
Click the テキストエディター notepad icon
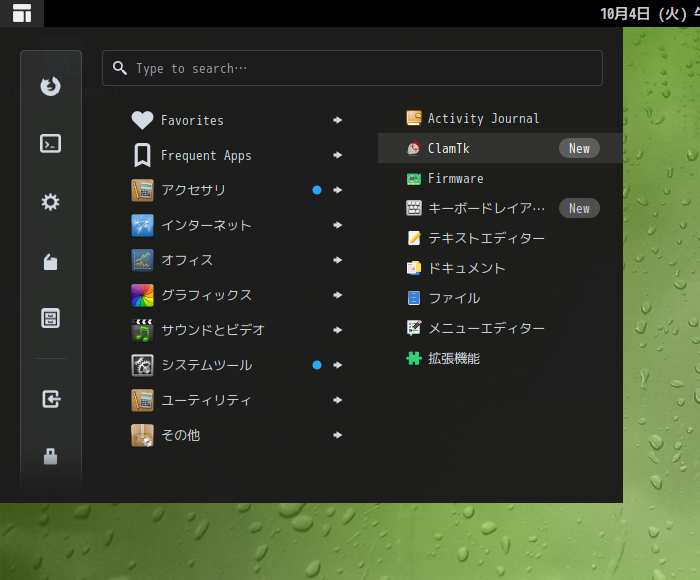tap(414, 238)
